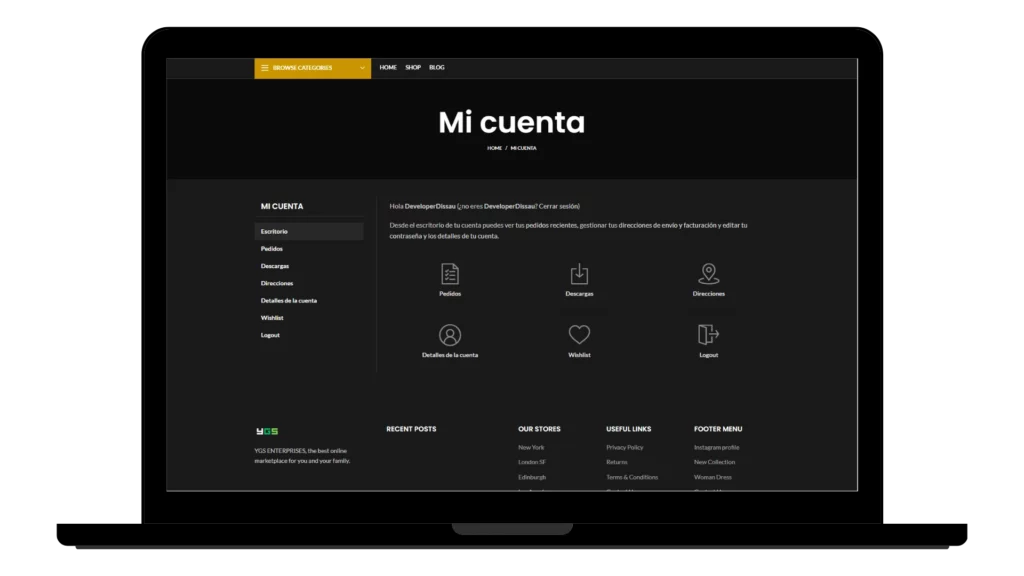The height and width of the screenshot is (576, 1024).
Task: Click the Cerrar sesión link
Action: 559,206
